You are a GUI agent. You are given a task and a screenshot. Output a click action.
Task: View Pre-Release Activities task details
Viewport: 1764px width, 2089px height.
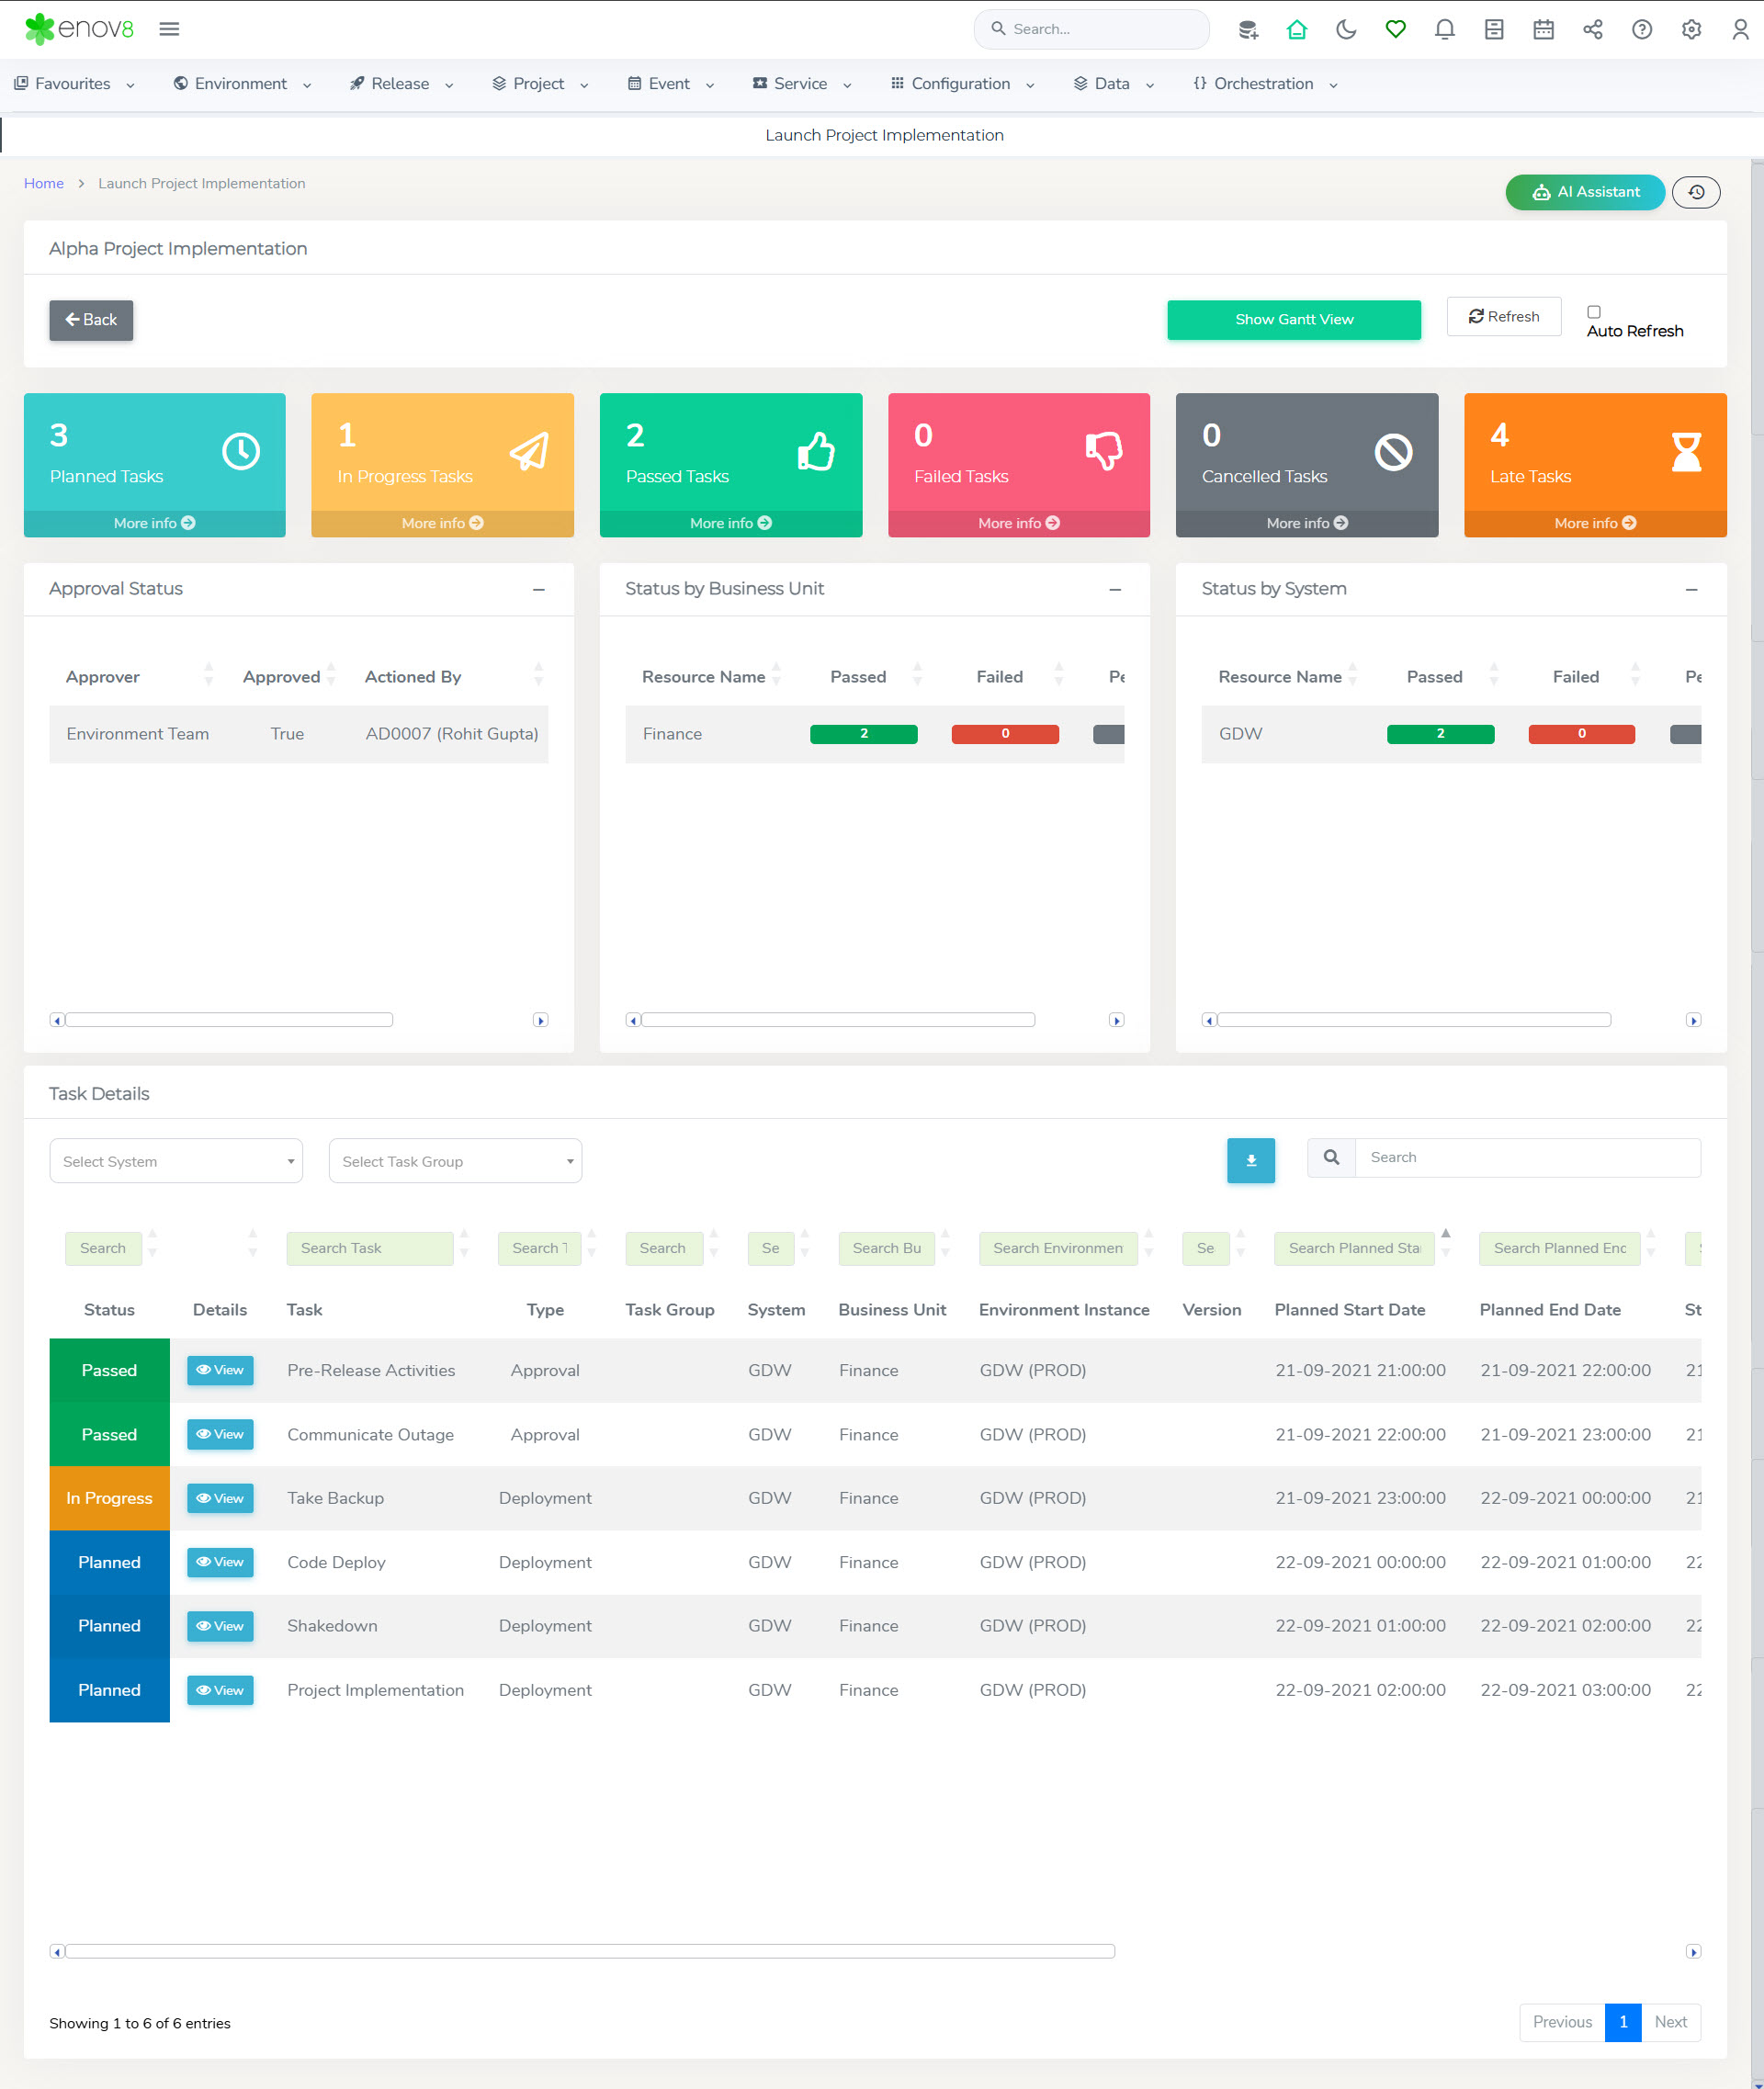[220, 1370]
